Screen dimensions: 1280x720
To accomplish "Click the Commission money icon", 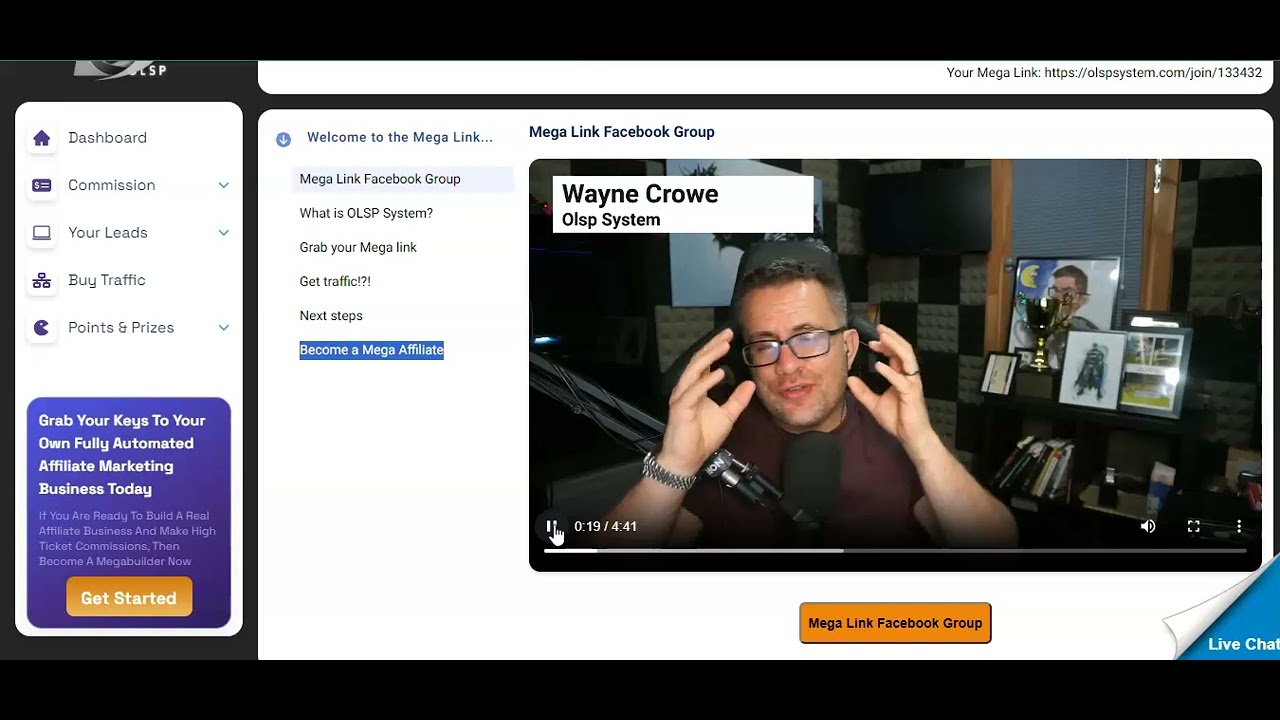I will click(x=42, y=185).
